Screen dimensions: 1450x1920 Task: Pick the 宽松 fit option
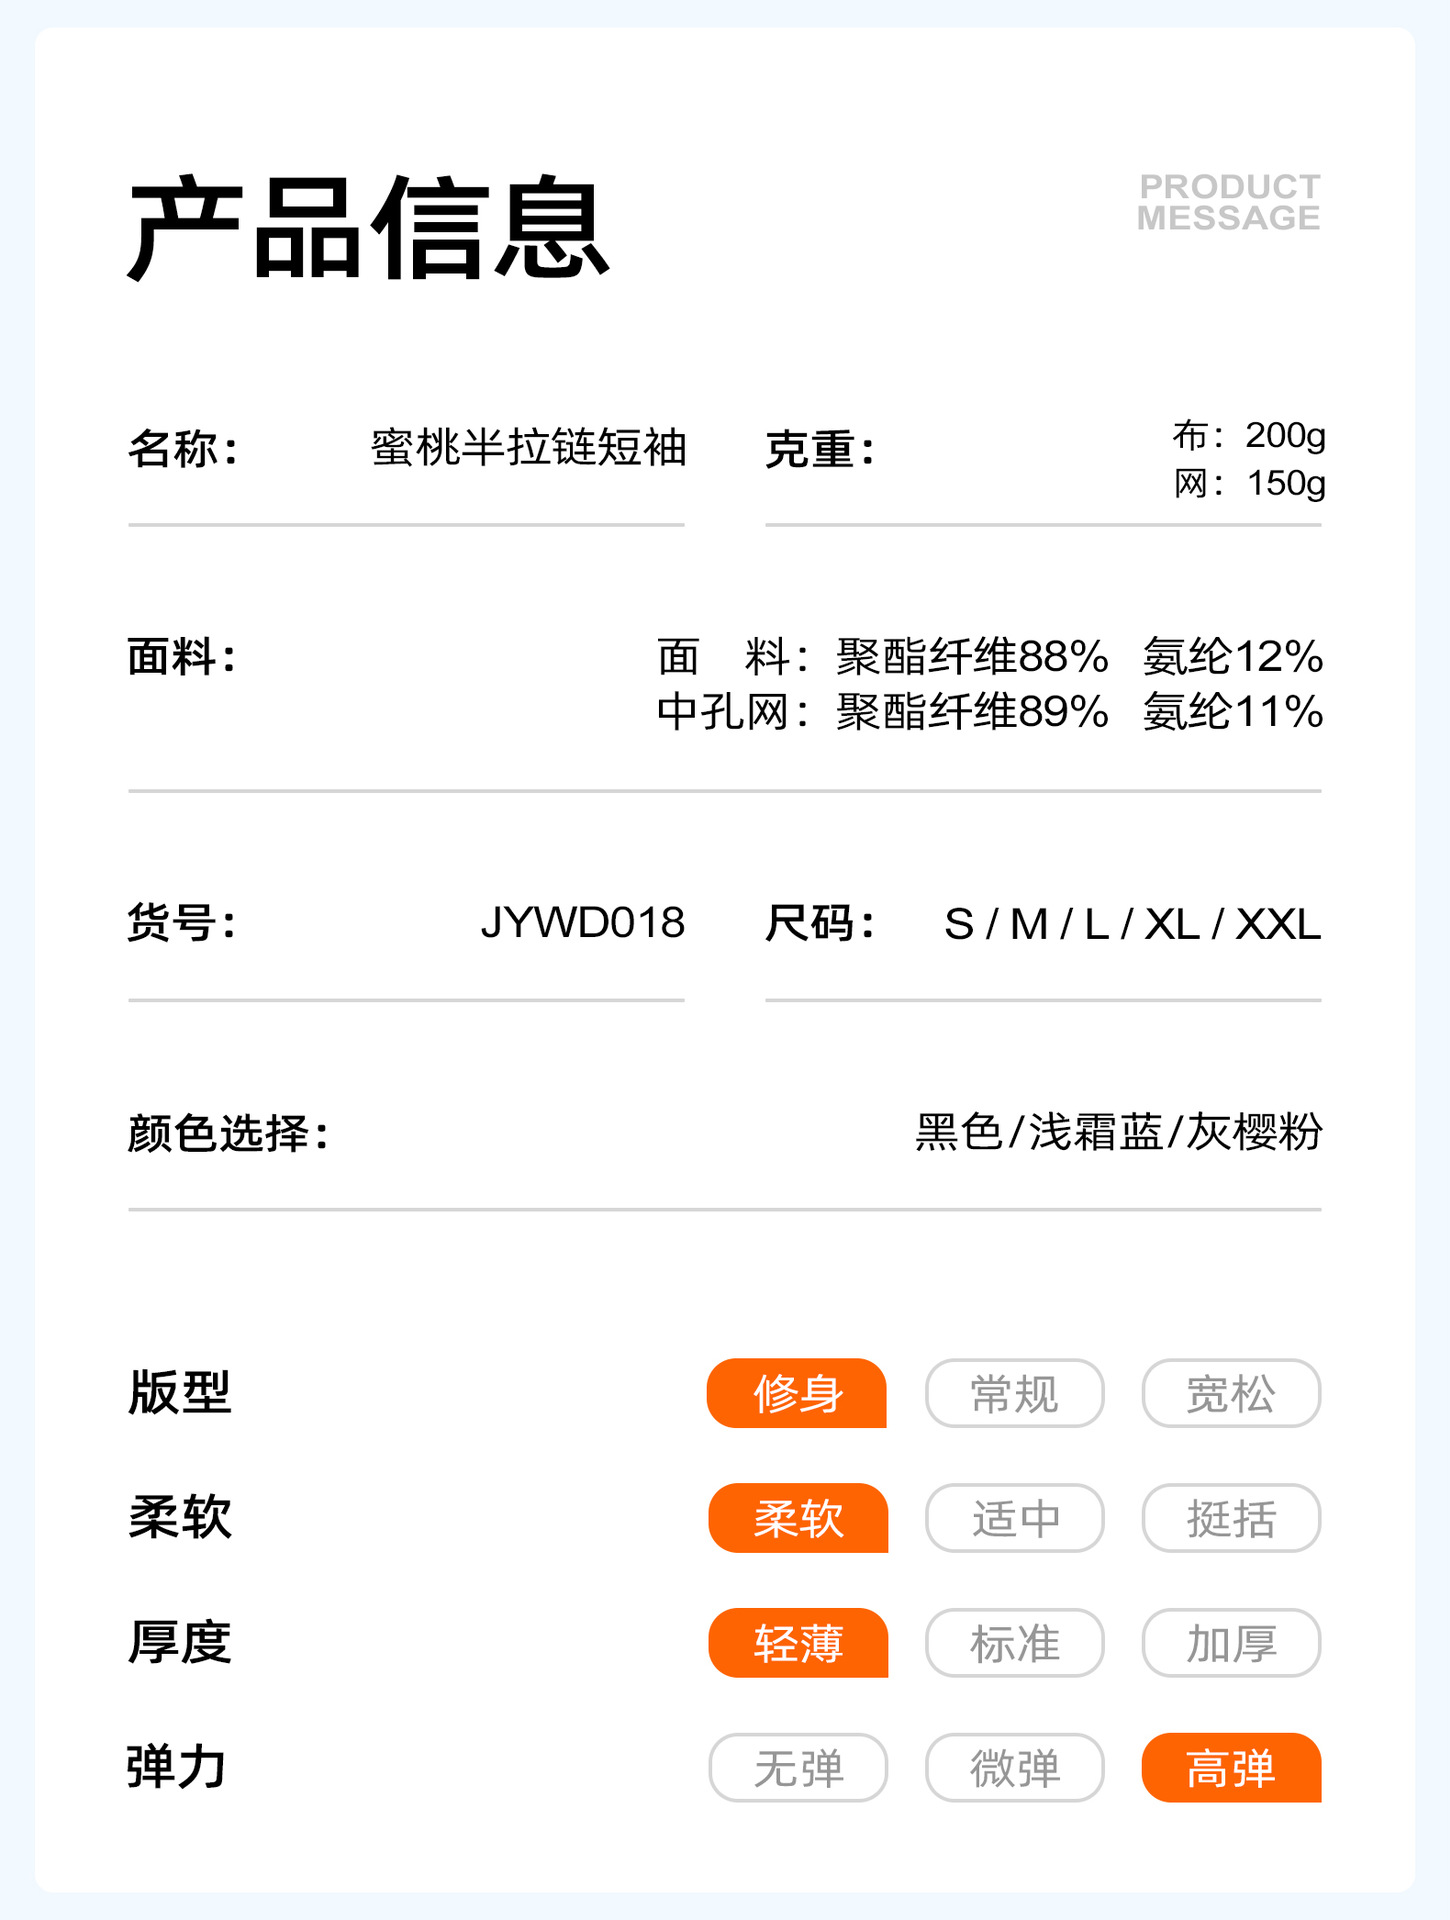pyautogui.click(x=1231, y=1393)
